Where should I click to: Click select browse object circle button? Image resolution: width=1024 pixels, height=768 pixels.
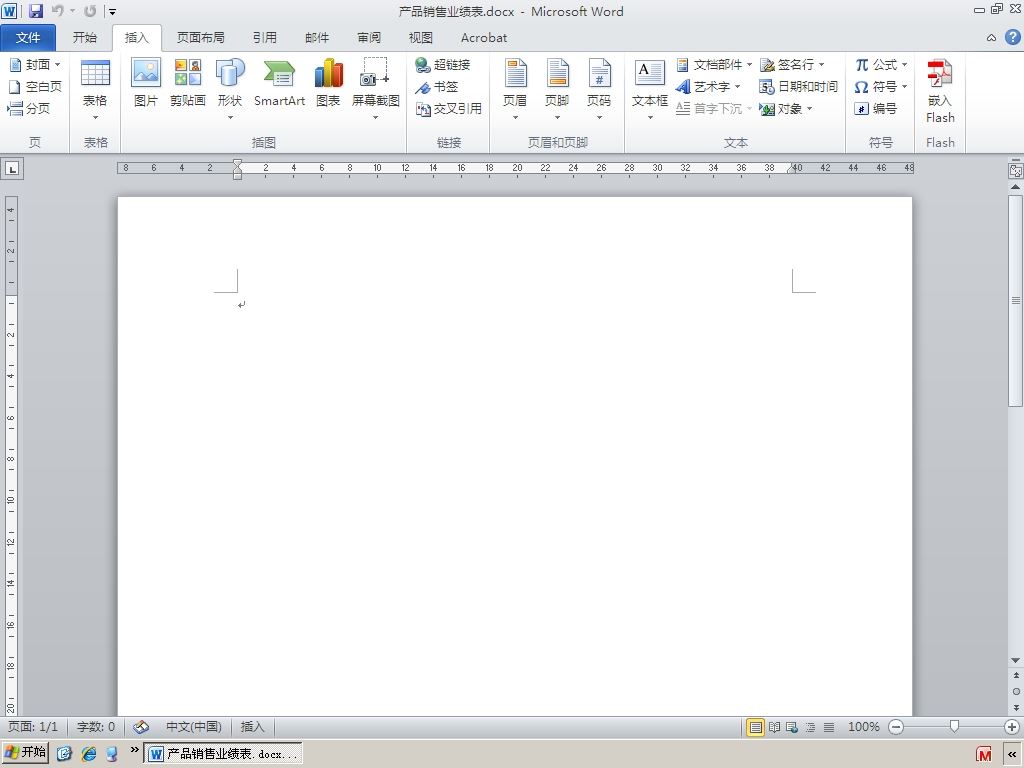click(1016, 691)
